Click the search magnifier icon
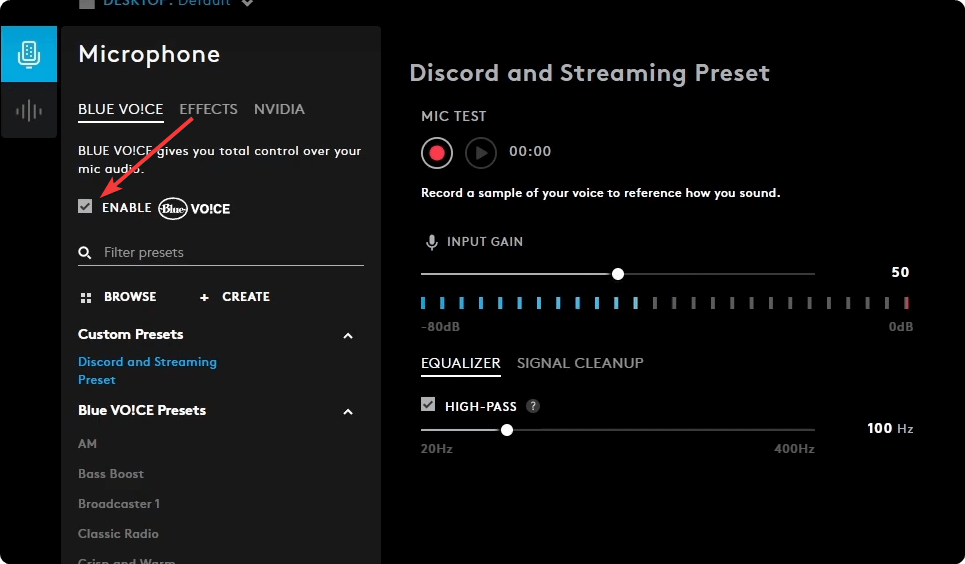The image size is (965, 564). [x=85, y=252]
